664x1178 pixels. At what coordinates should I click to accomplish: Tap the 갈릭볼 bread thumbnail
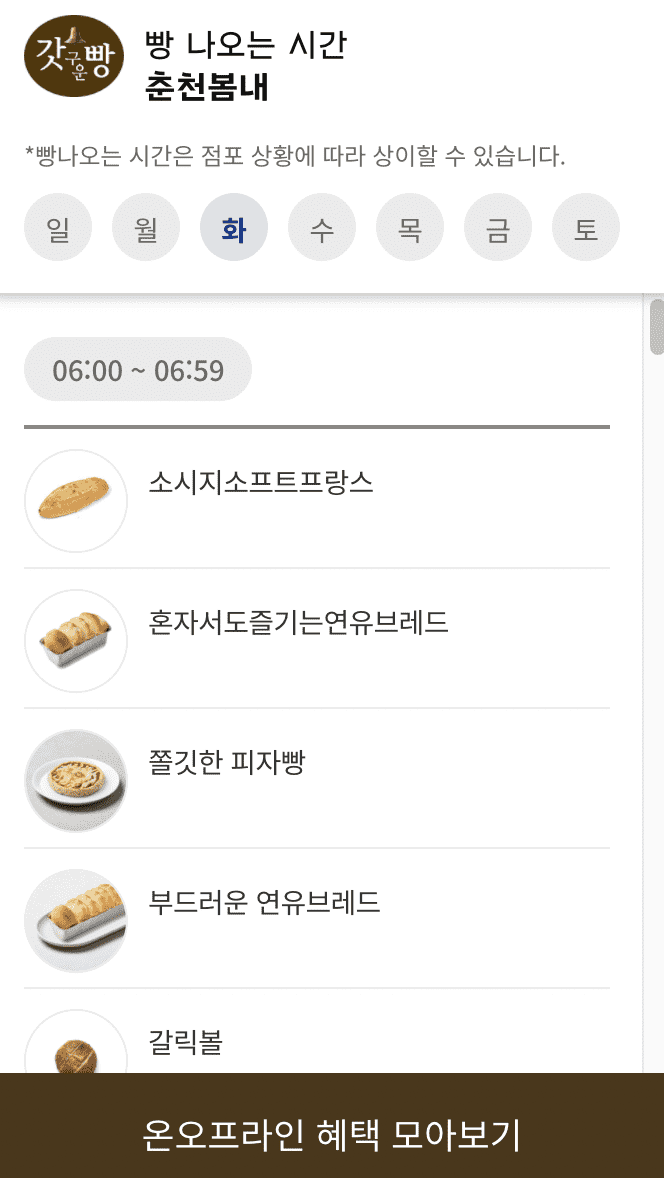point(76,1044)
